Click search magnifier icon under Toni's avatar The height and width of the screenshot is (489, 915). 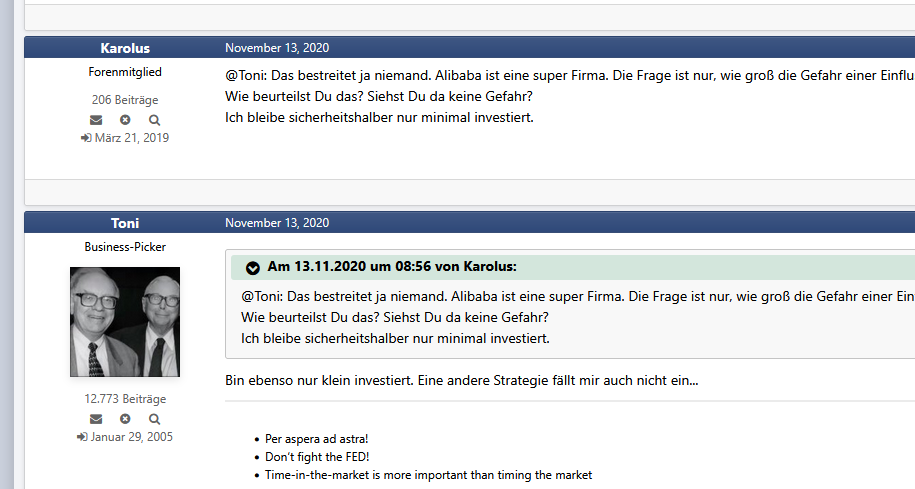tap(154, 419)
